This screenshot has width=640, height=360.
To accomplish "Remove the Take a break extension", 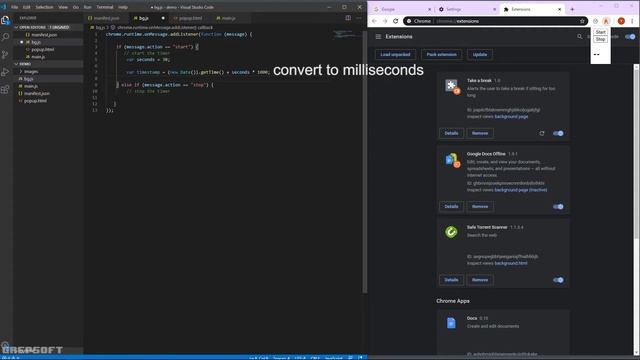I will (480, 133).
